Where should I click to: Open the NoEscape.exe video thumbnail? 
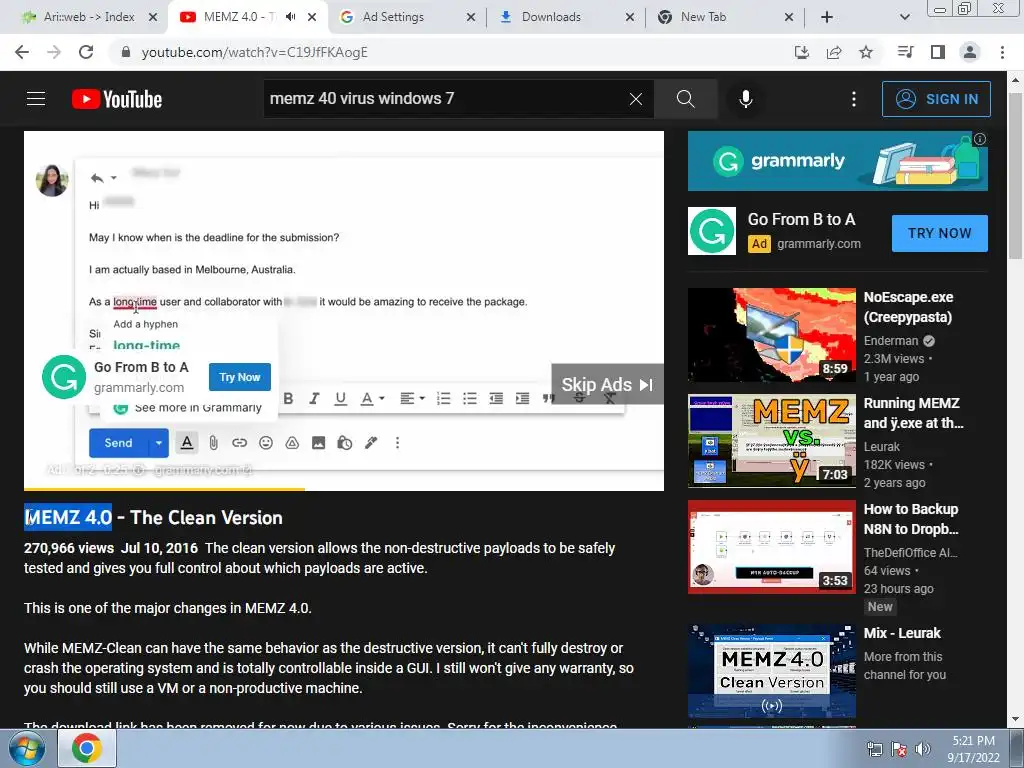point(771,335)
